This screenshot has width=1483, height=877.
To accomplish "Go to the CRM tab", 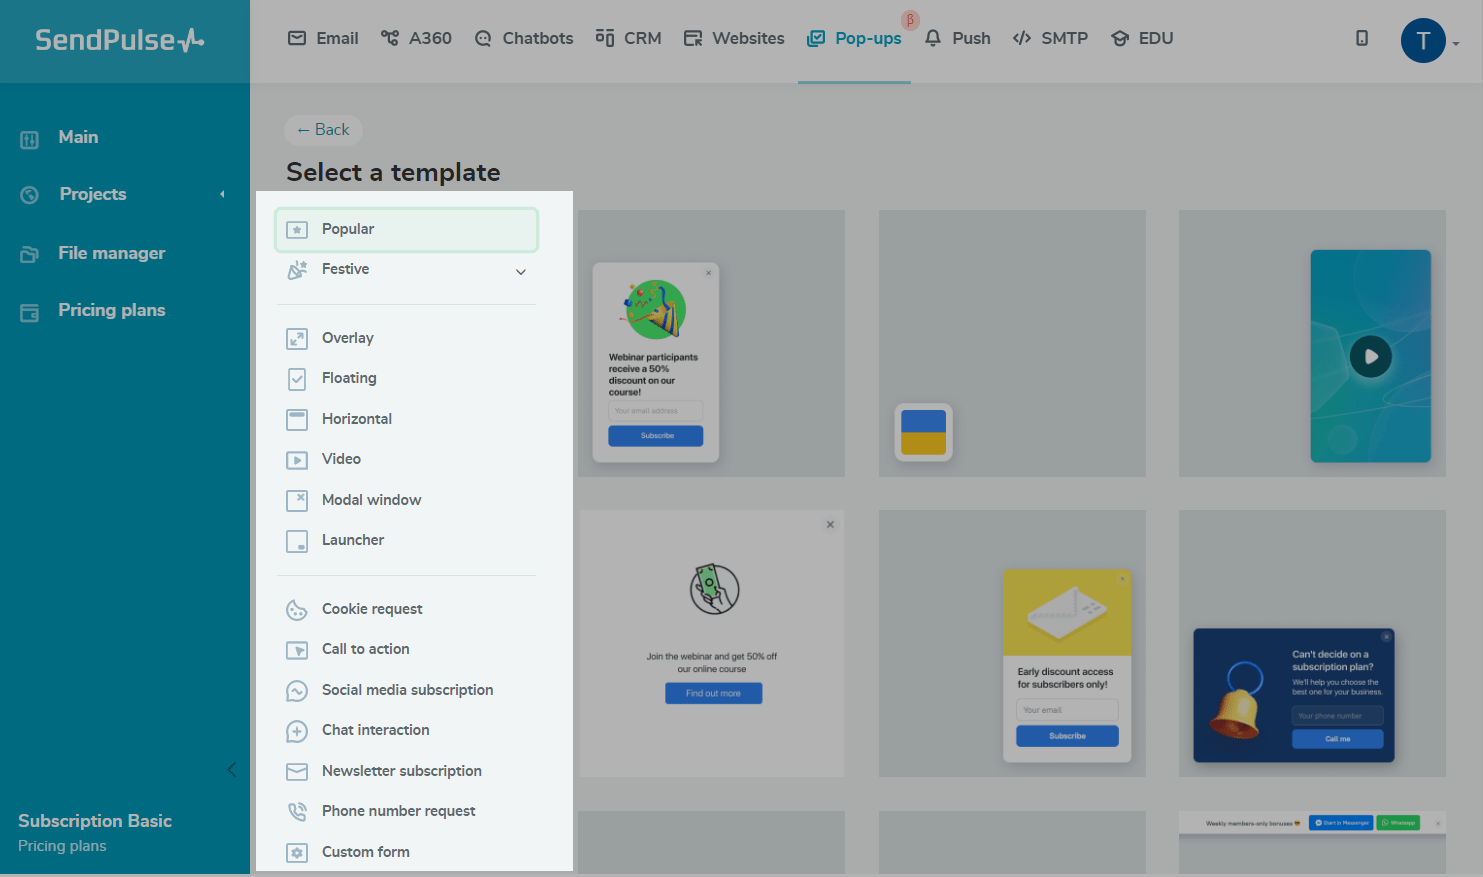I will pos(628,38).
